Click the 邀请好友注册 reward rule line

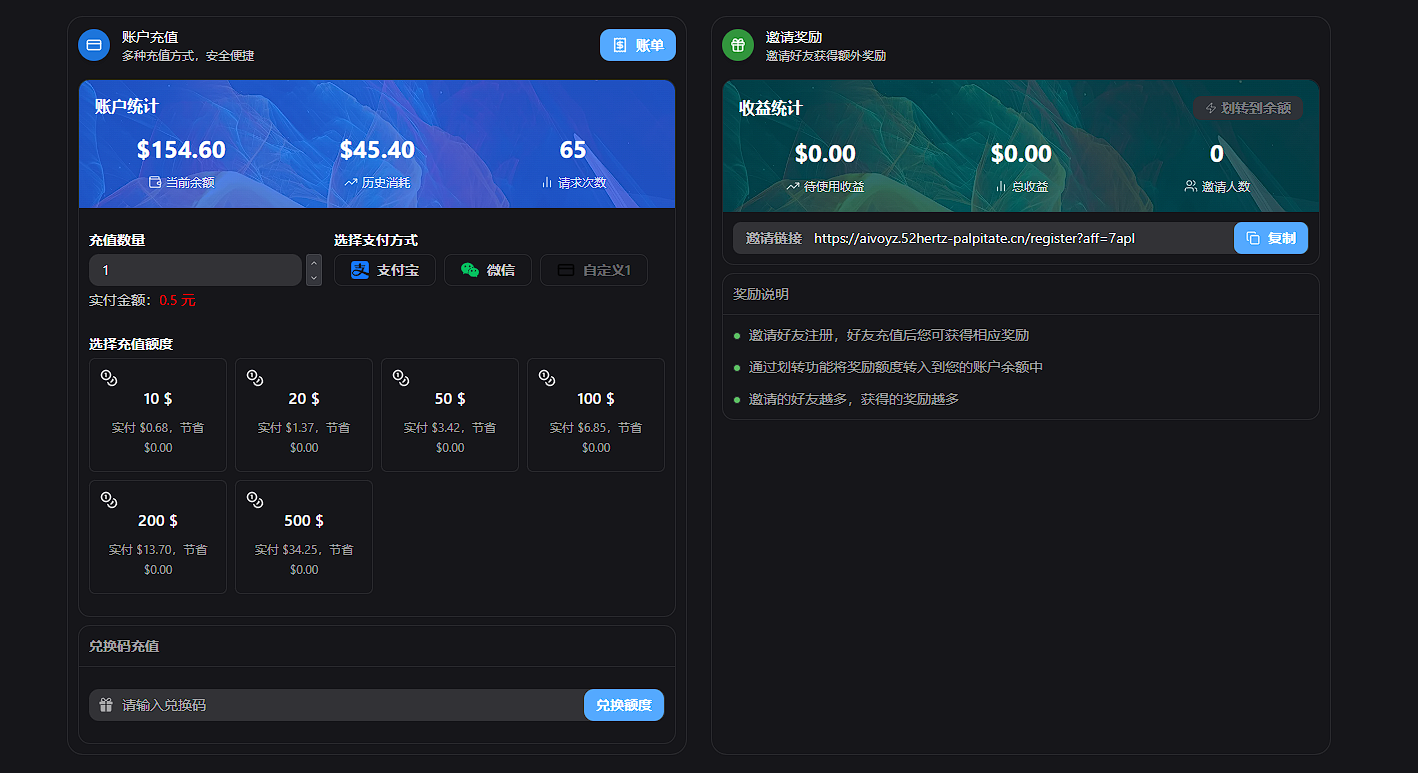pos(889,335)
